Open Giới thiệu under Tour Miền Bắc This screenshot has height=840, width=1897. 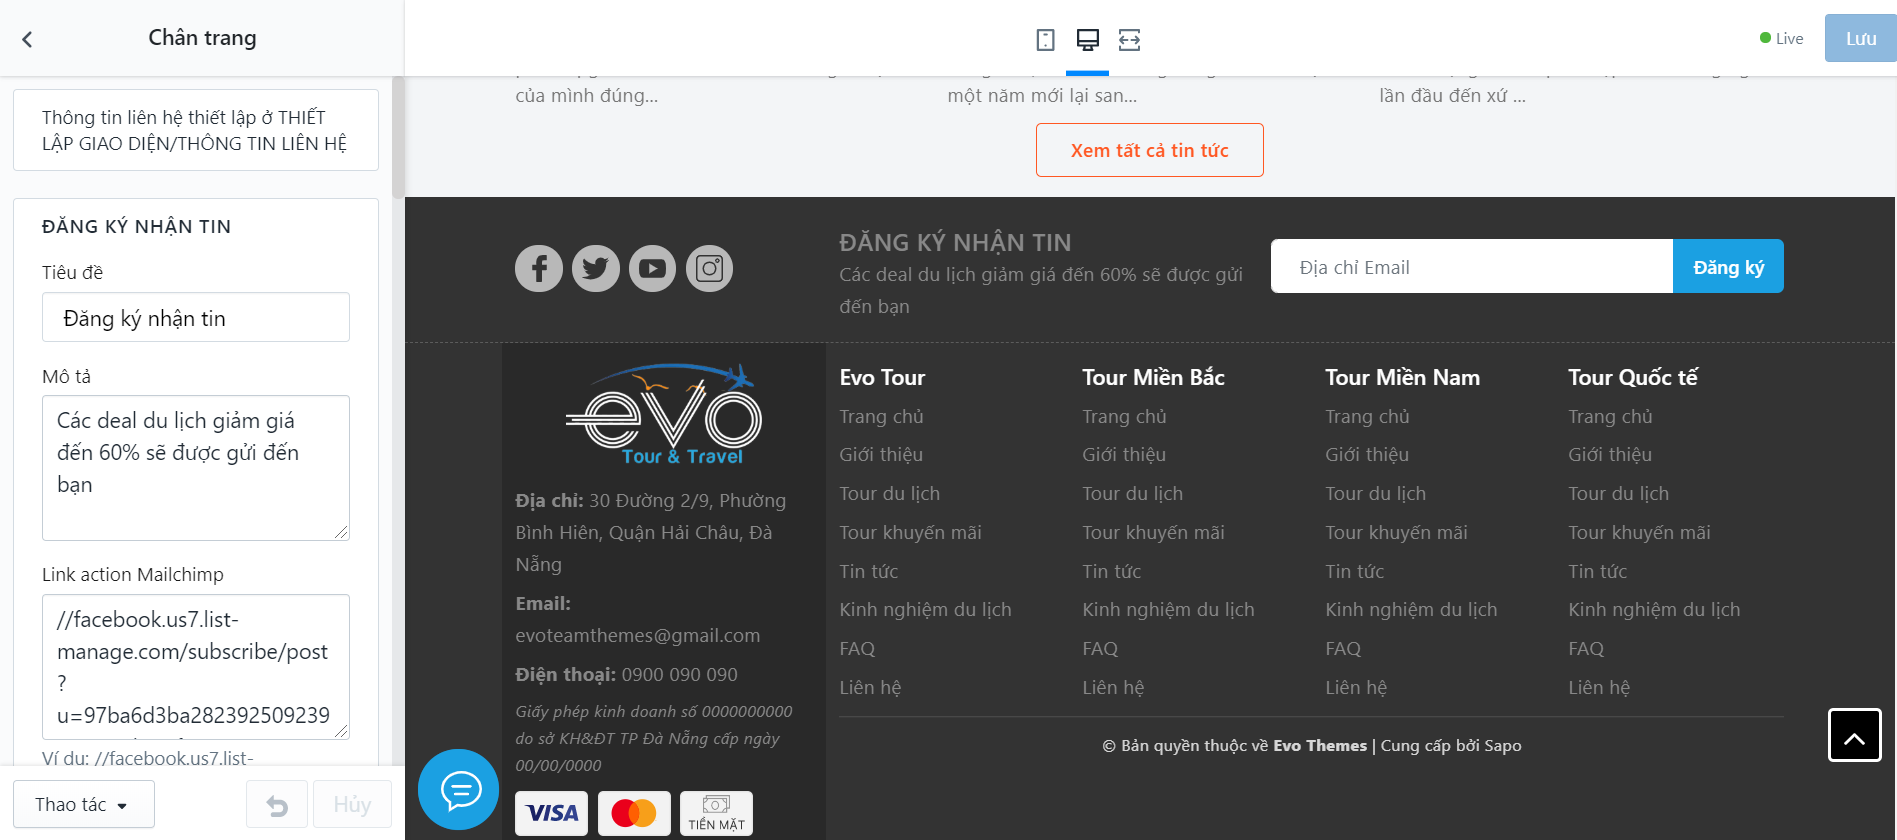click(1124, 455)
